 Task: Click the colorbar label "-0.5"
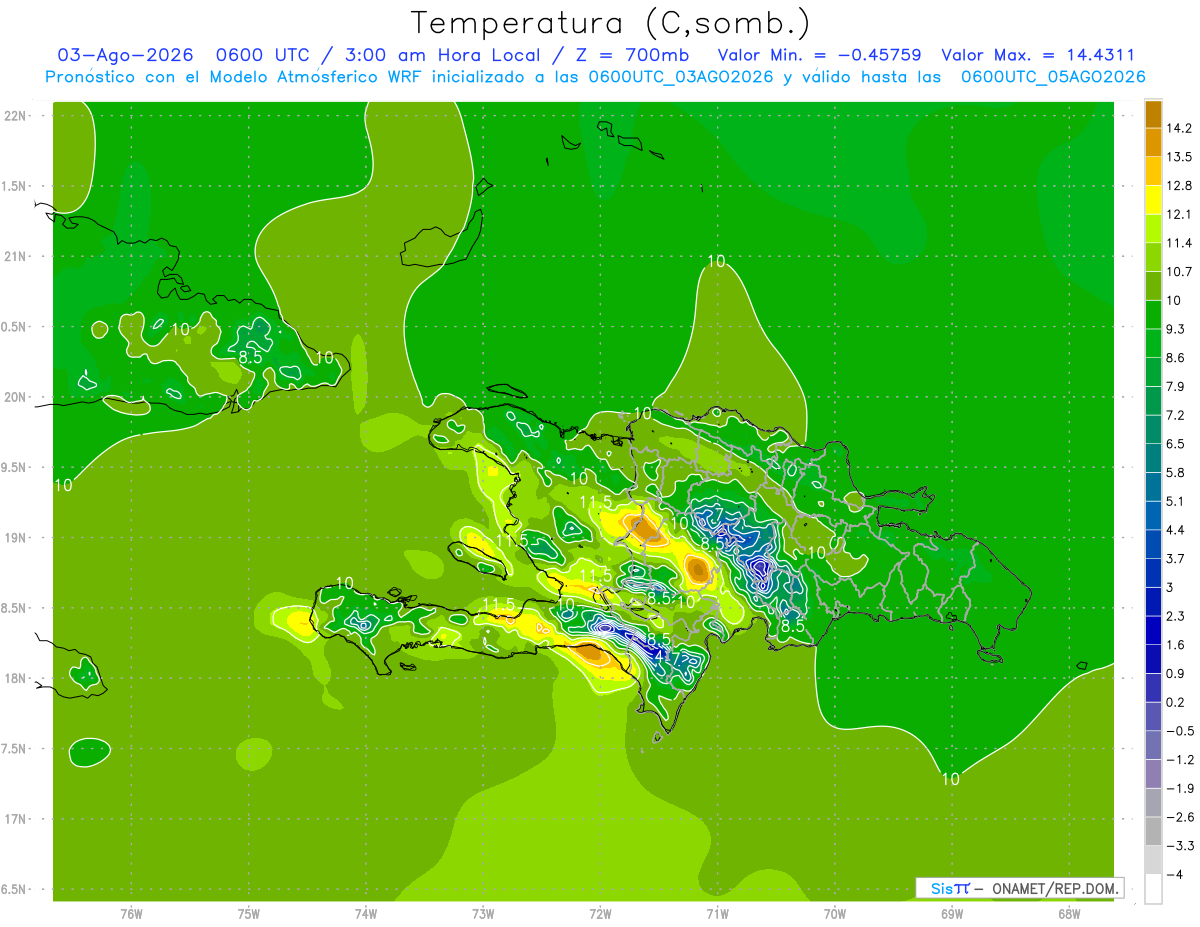1178,730
